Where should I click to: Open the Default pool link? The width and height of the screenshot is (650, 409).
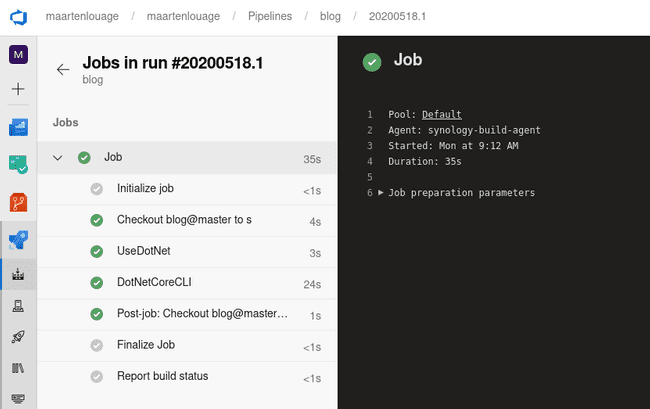(441, 114)
